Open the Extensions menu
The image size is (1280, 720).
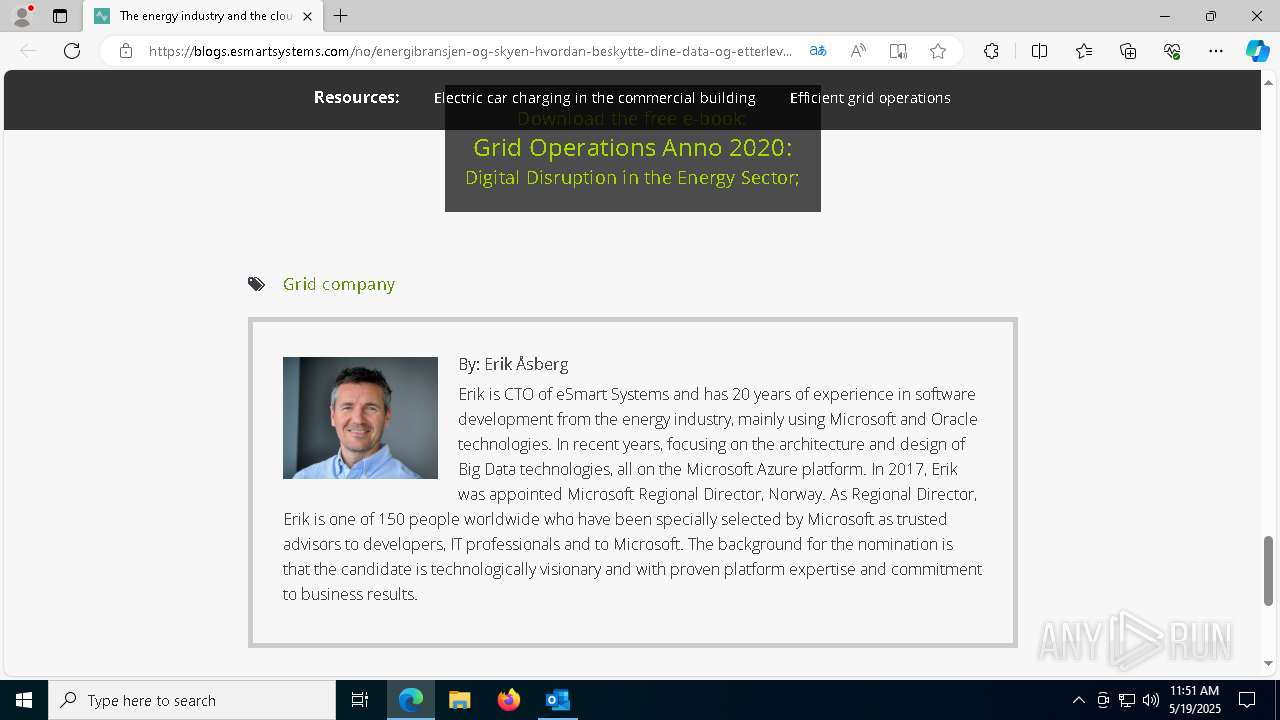[x=991, y=51]
